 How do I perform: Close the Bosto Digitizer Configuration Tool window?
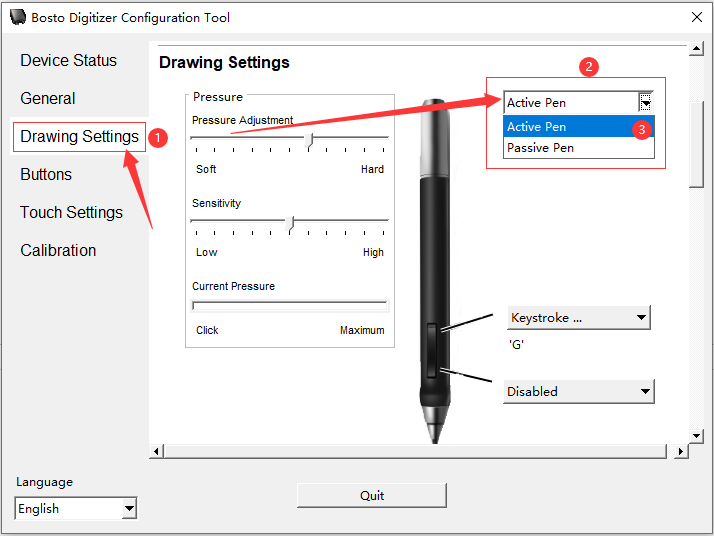(697, 17)
